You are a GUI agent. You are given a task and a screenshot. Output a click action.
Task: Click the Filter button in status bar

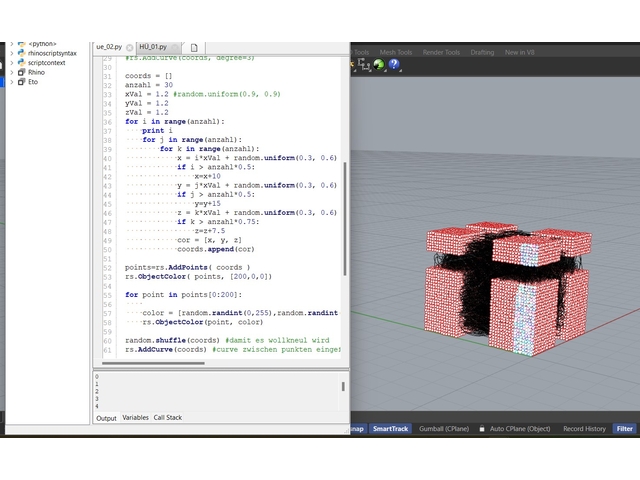[625, 429]
